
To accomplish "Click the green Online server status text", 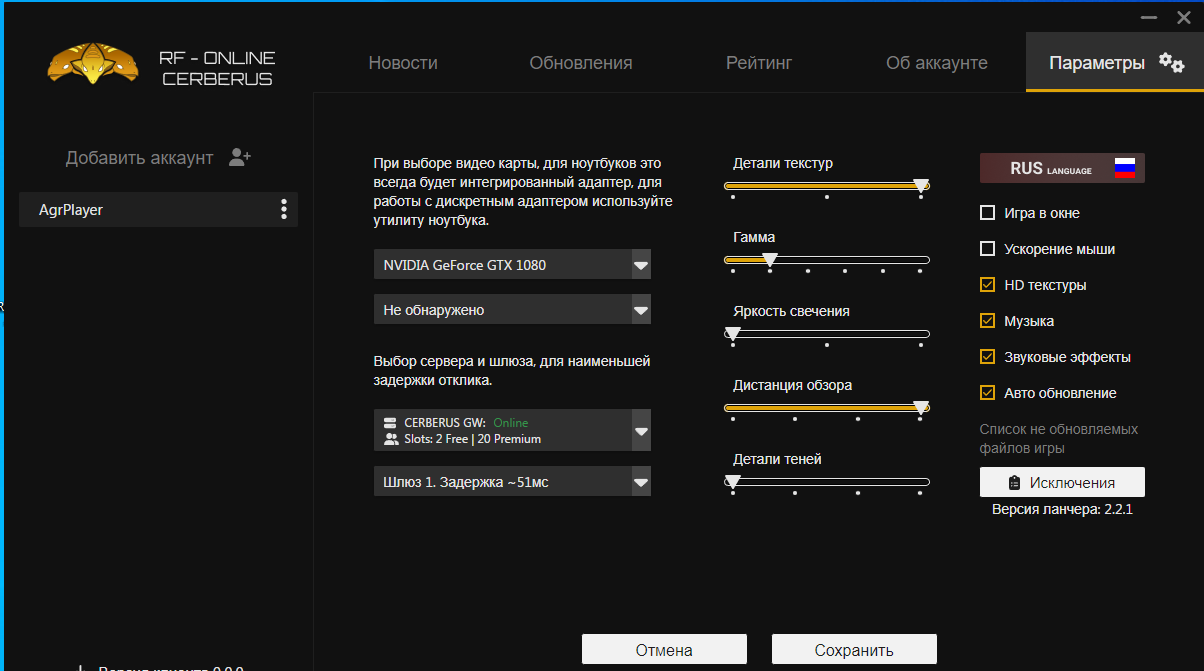I will click(x=511, y=423).
